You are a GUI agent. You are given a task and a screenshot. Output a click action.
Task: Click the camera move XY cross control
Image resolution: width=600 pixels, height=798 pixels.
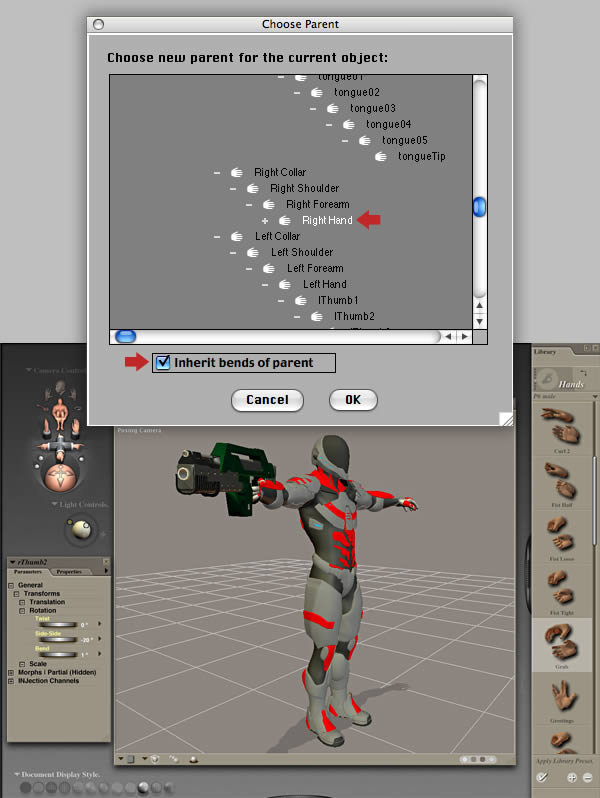60,446
